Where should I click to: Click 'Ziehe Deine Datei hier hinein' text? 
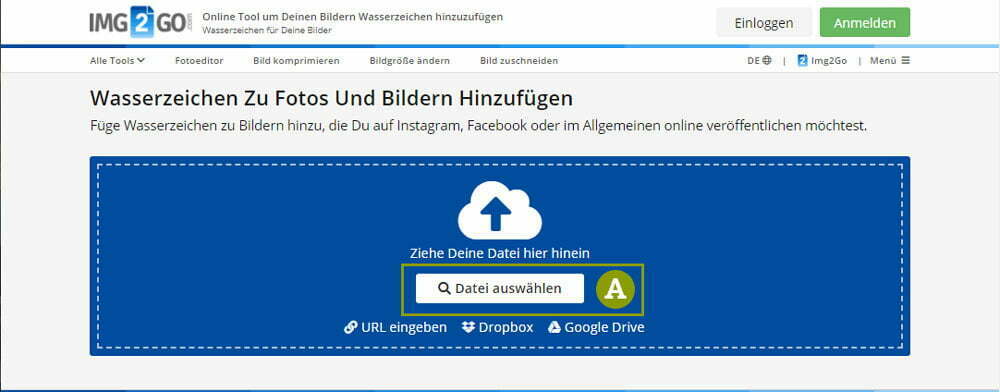tap(500, 253)
